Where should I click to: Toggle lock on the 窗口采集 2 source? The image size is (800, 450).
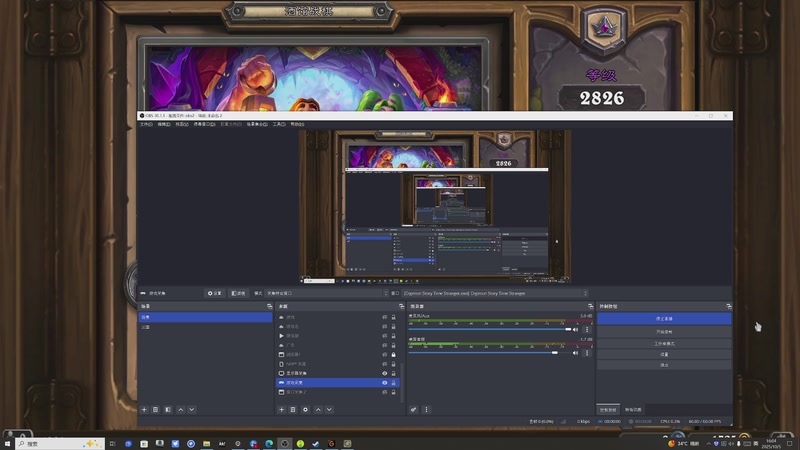pos(393,392)
